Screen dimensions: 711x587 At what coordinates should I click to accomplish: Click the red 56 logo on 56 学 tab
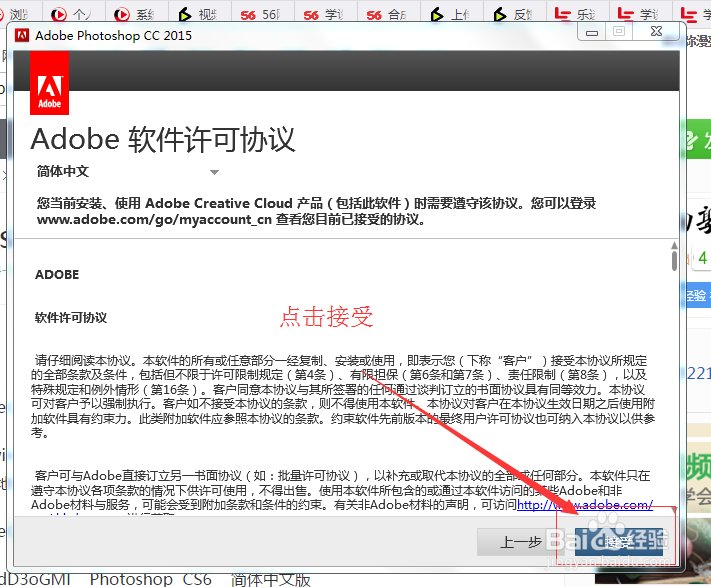pyautogui.click(x=311, y=15)
